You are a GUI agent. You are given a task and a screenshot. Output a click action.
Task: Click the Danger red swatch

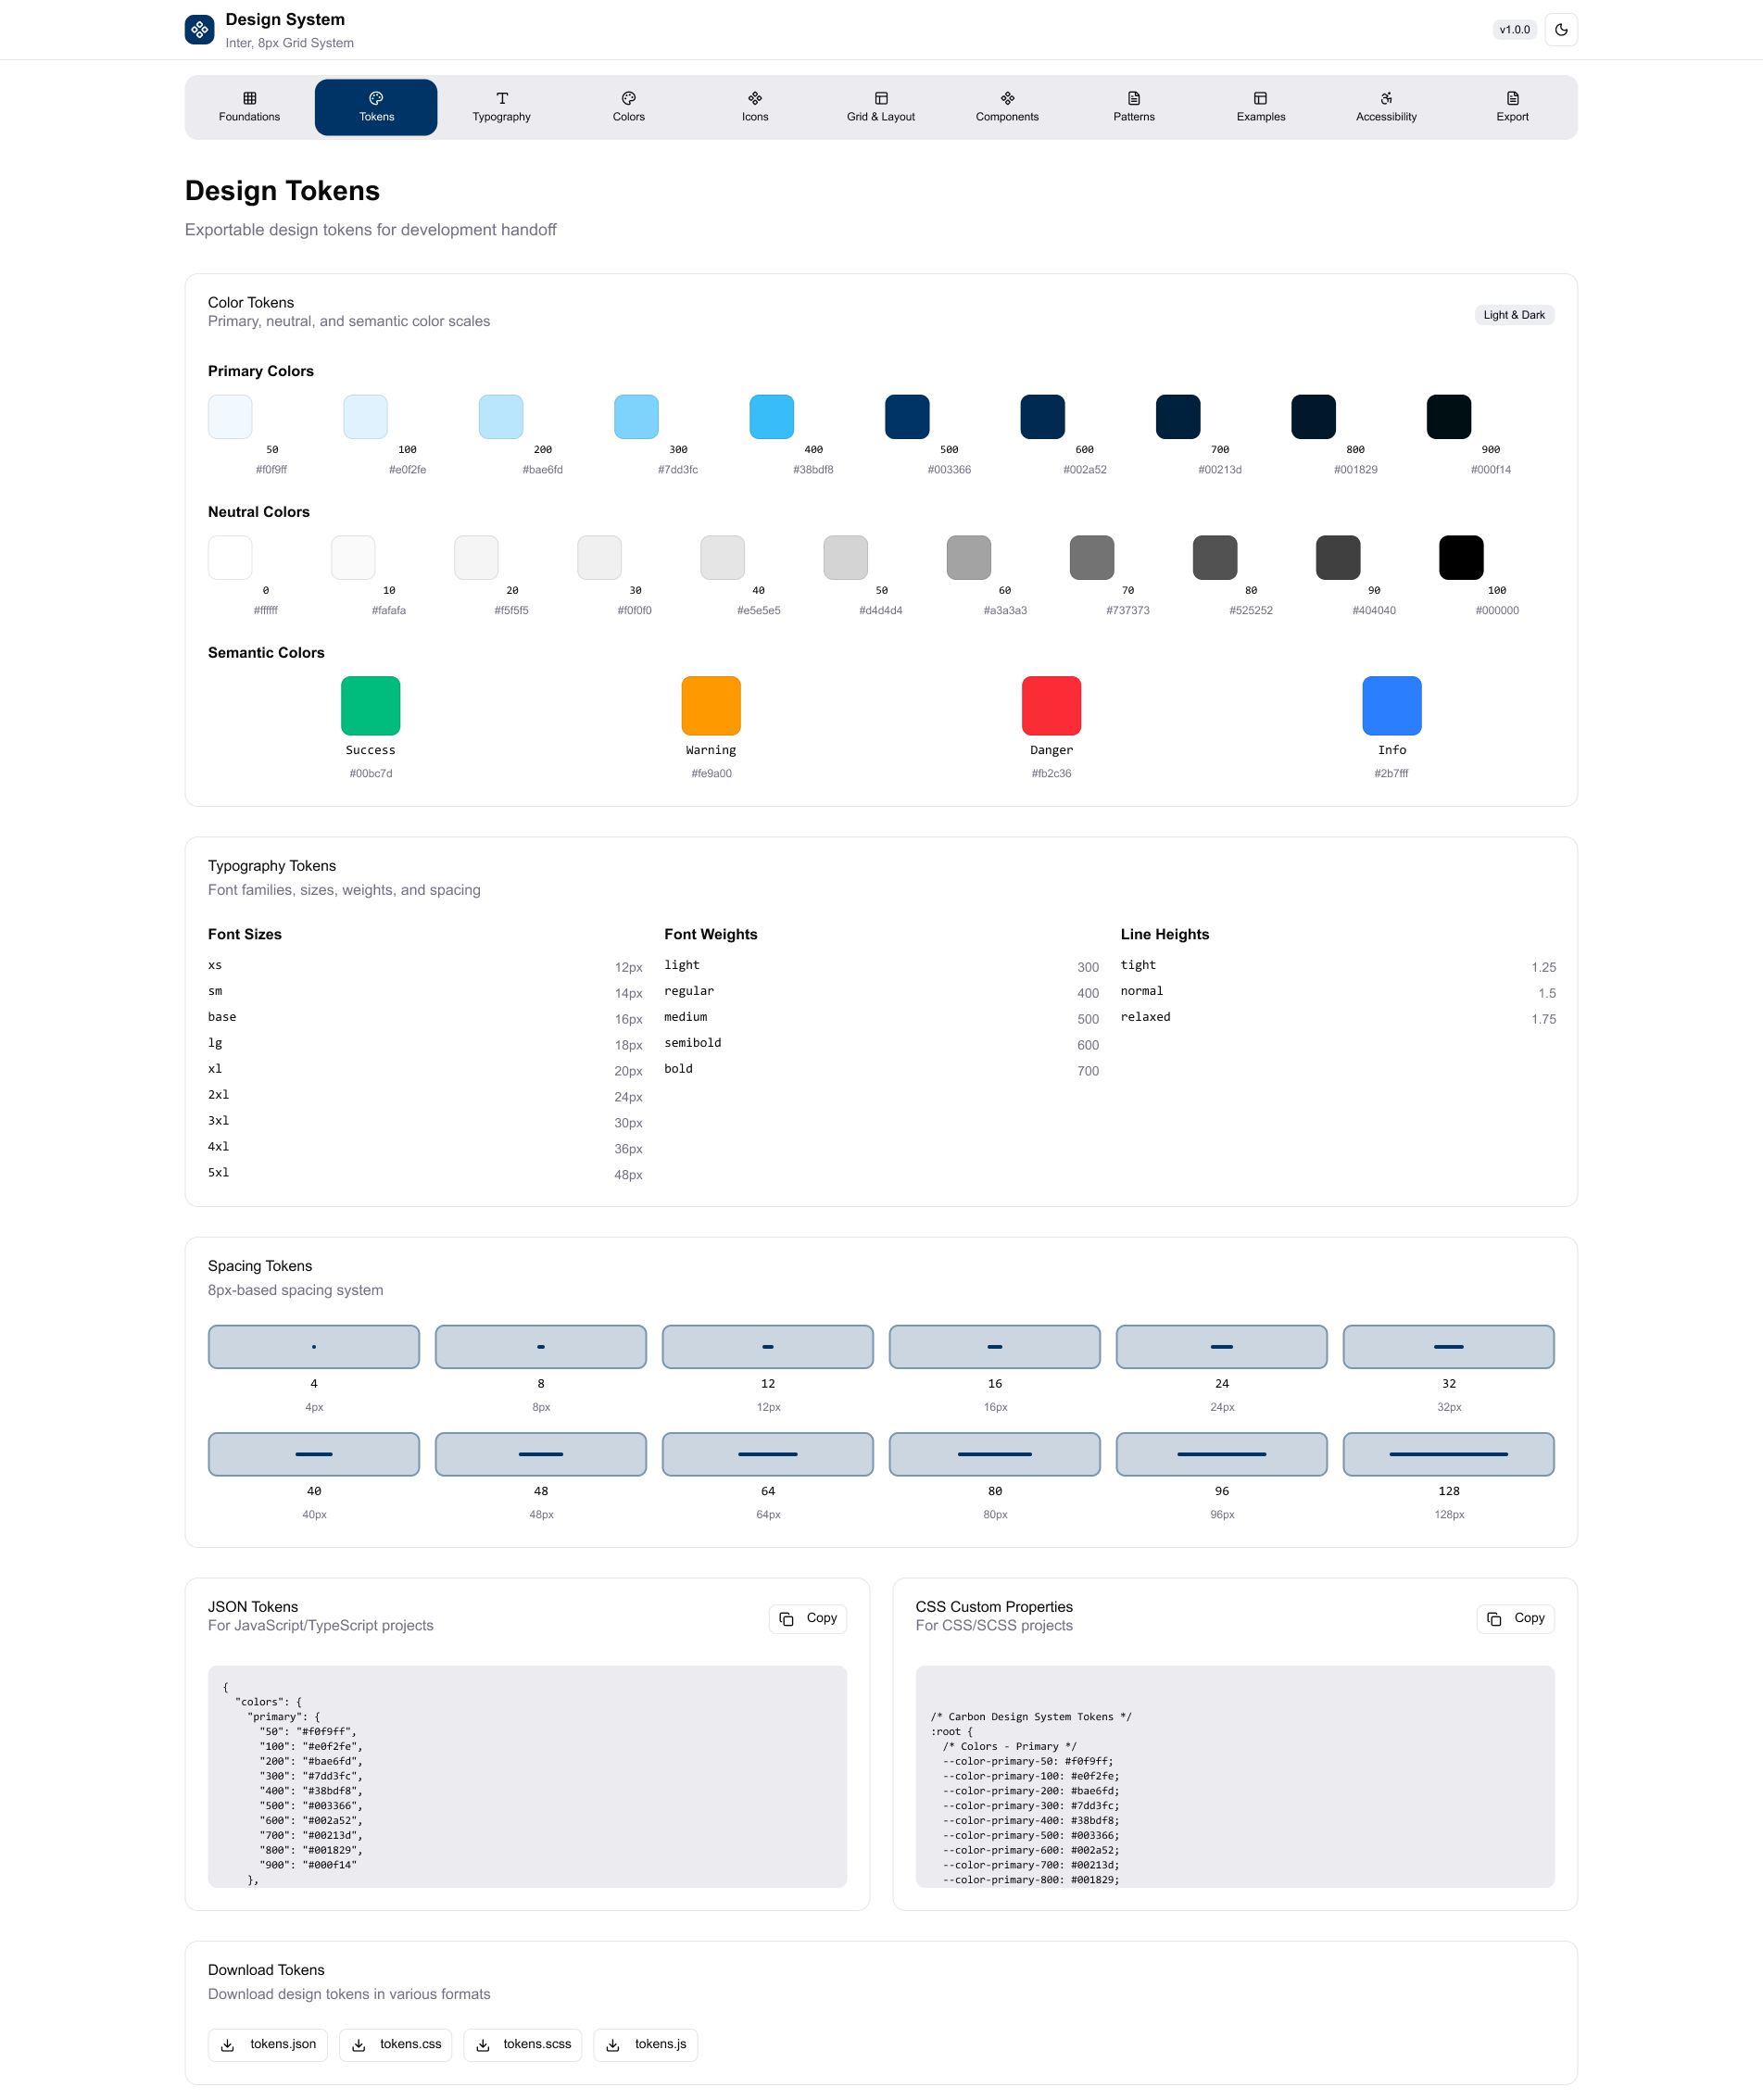[x=1052, y=706]
